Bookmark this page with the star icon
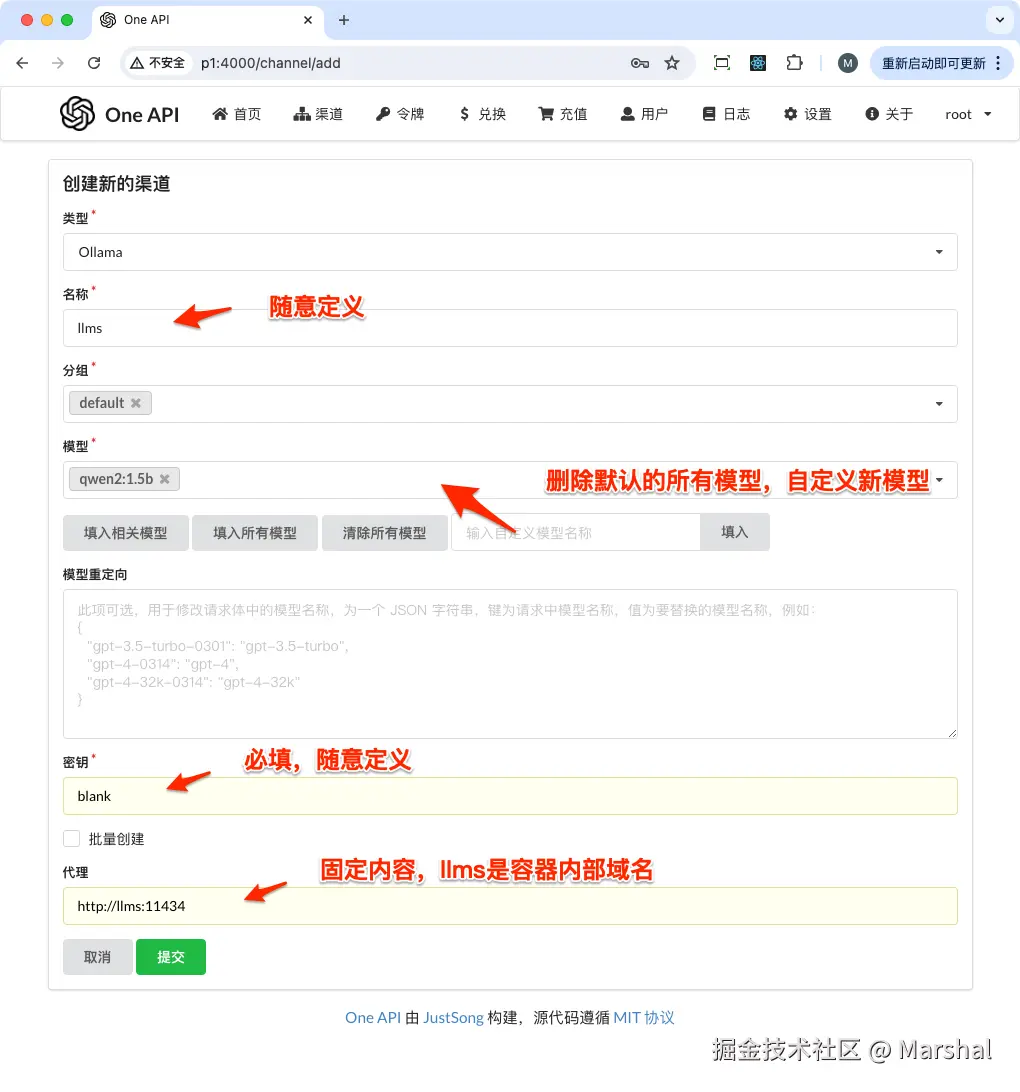The width and height of the screenshot is (1020, 1092). pyautogui.click(x=672, y=63)
